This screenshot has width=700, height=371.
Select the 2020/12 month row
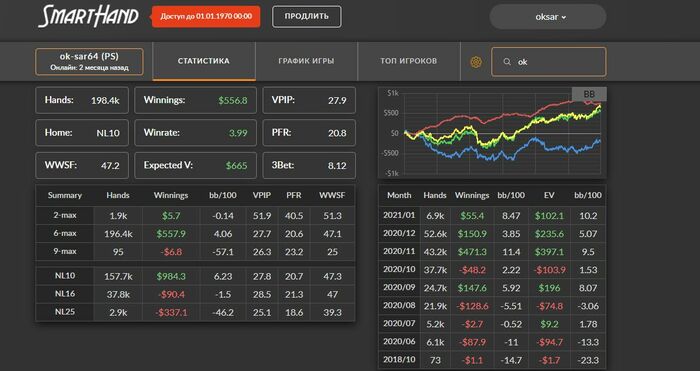coord(492,233)
